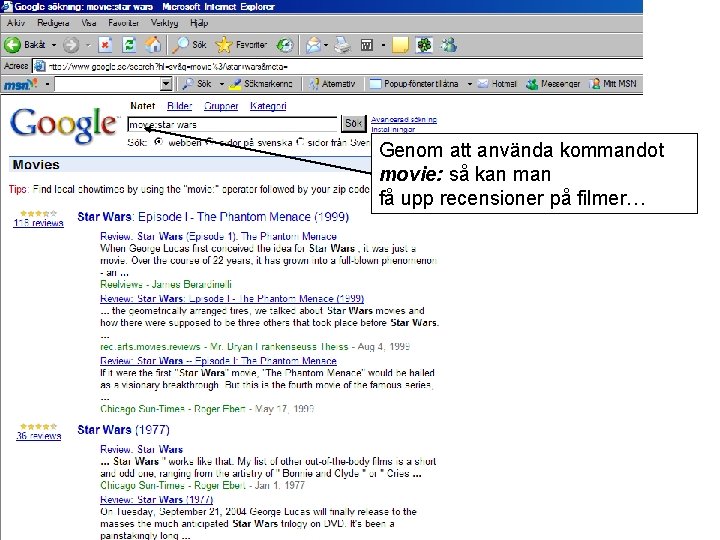Screen dimensions: 720x540
Task: Open the Visa menu
Action: [89, 23]
